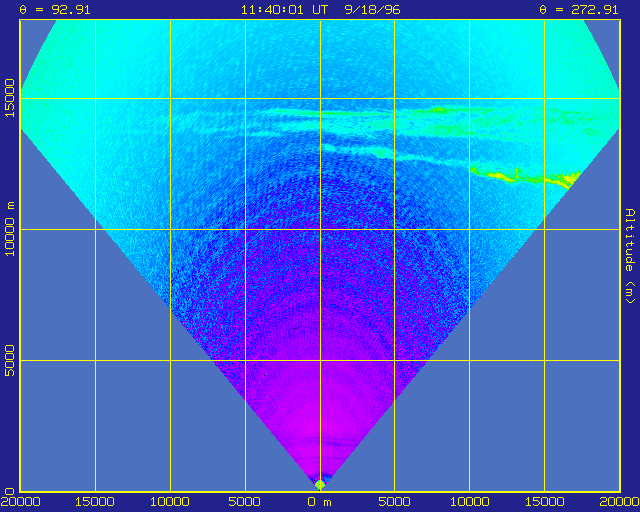
Task: Select the "9/18/96" date text
Action: [372, 9]
